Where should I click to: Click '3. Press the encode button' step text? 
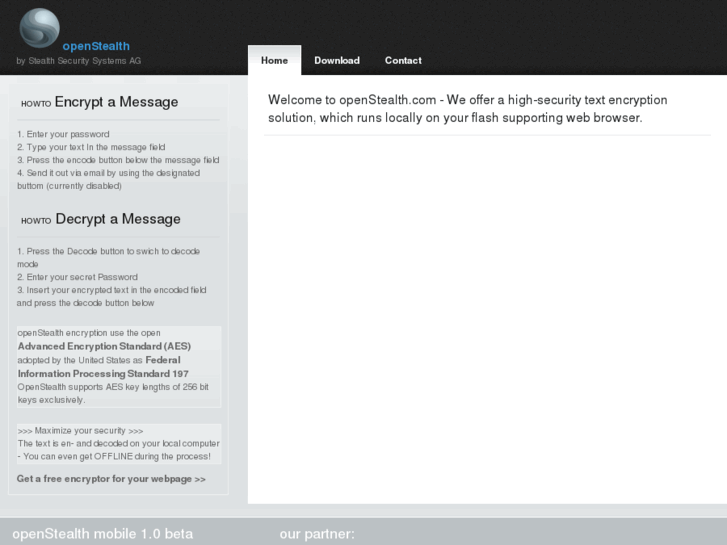click(118, 160)
